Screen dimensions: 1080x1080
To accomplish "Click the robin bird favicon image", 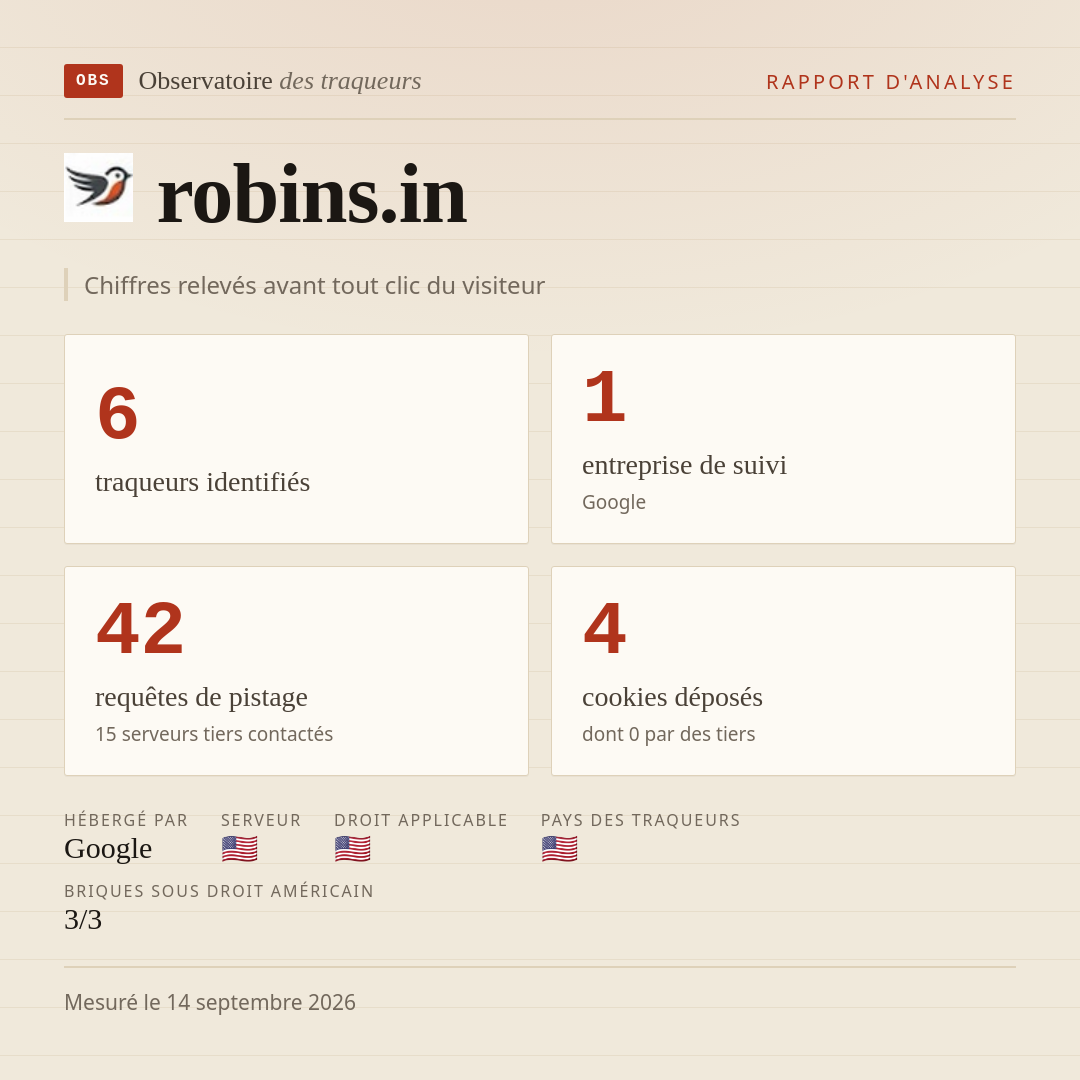I will click(98, 187).
